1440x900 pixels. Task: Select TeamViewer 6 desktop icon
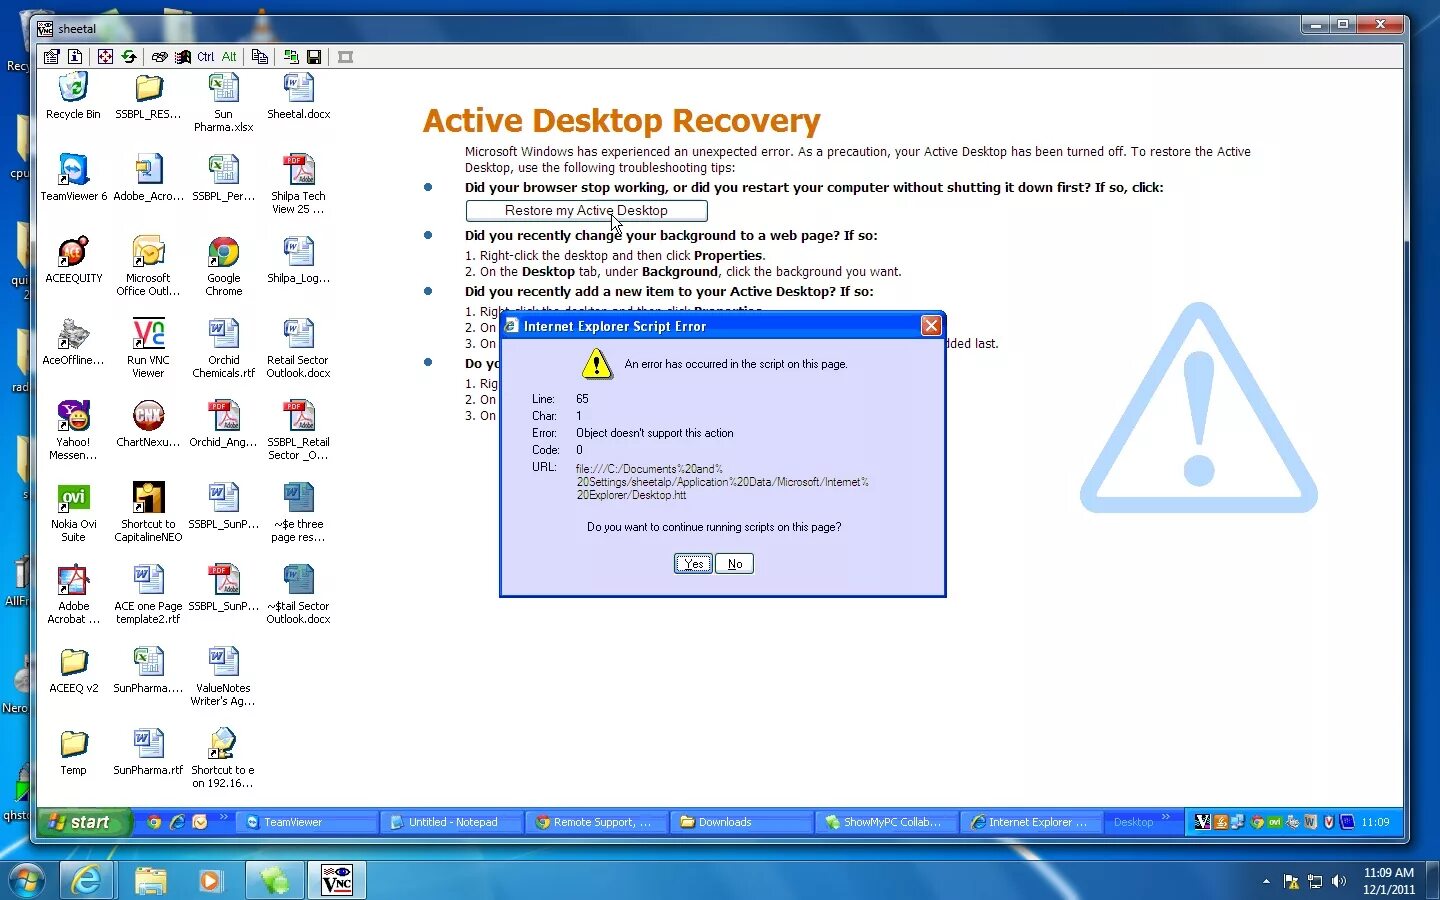click(x=73, y=178)
